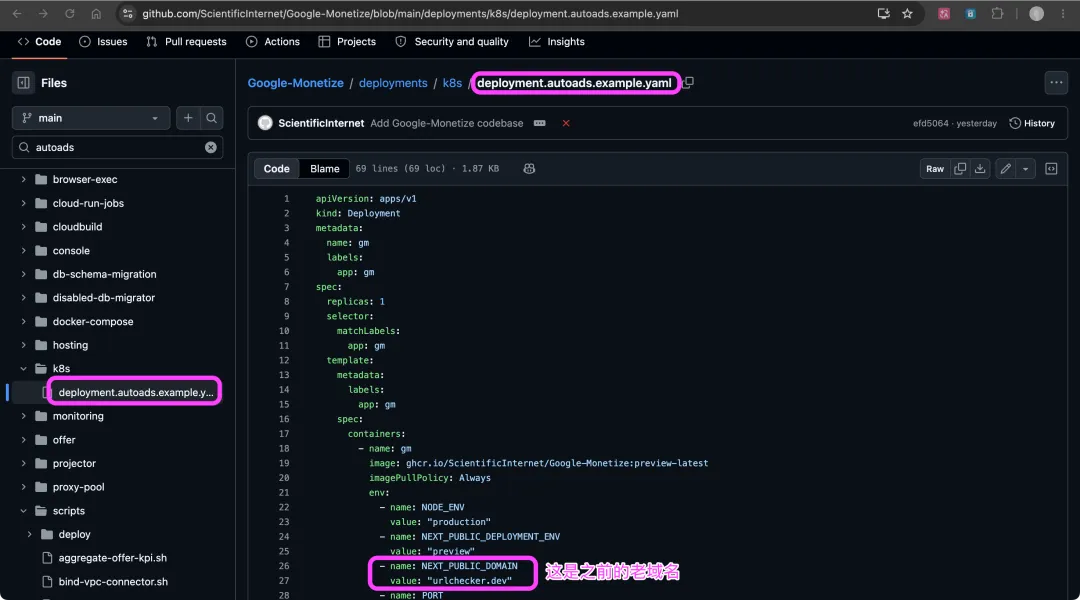
Task: Open the ScientificInternet author avatar
Action: 265,123
